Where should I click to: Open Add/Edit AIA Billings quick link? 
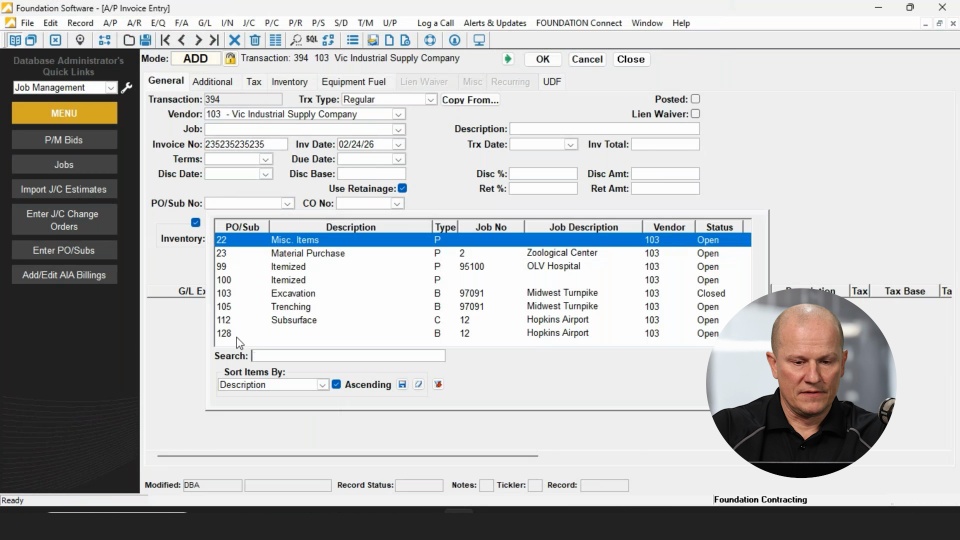[x=64, y=275]
